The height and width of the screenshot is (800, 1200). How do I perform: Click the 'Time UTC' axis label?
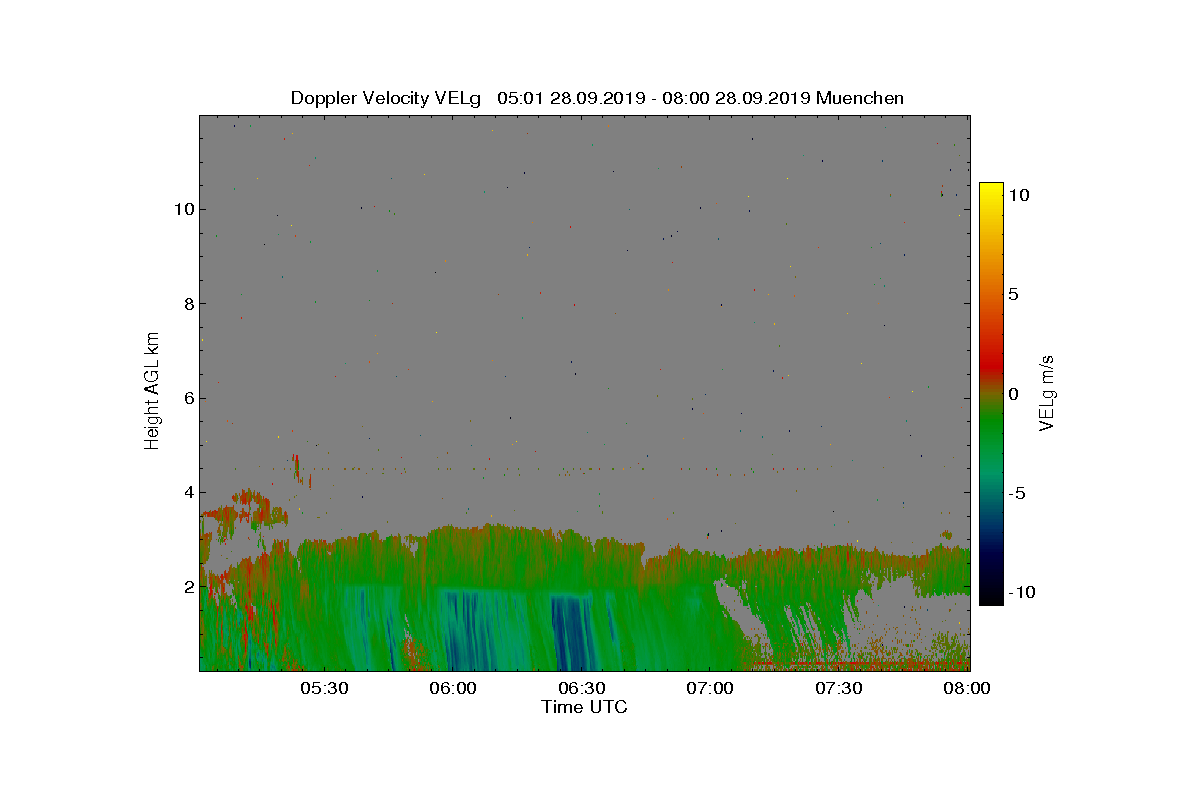(585, 707)
